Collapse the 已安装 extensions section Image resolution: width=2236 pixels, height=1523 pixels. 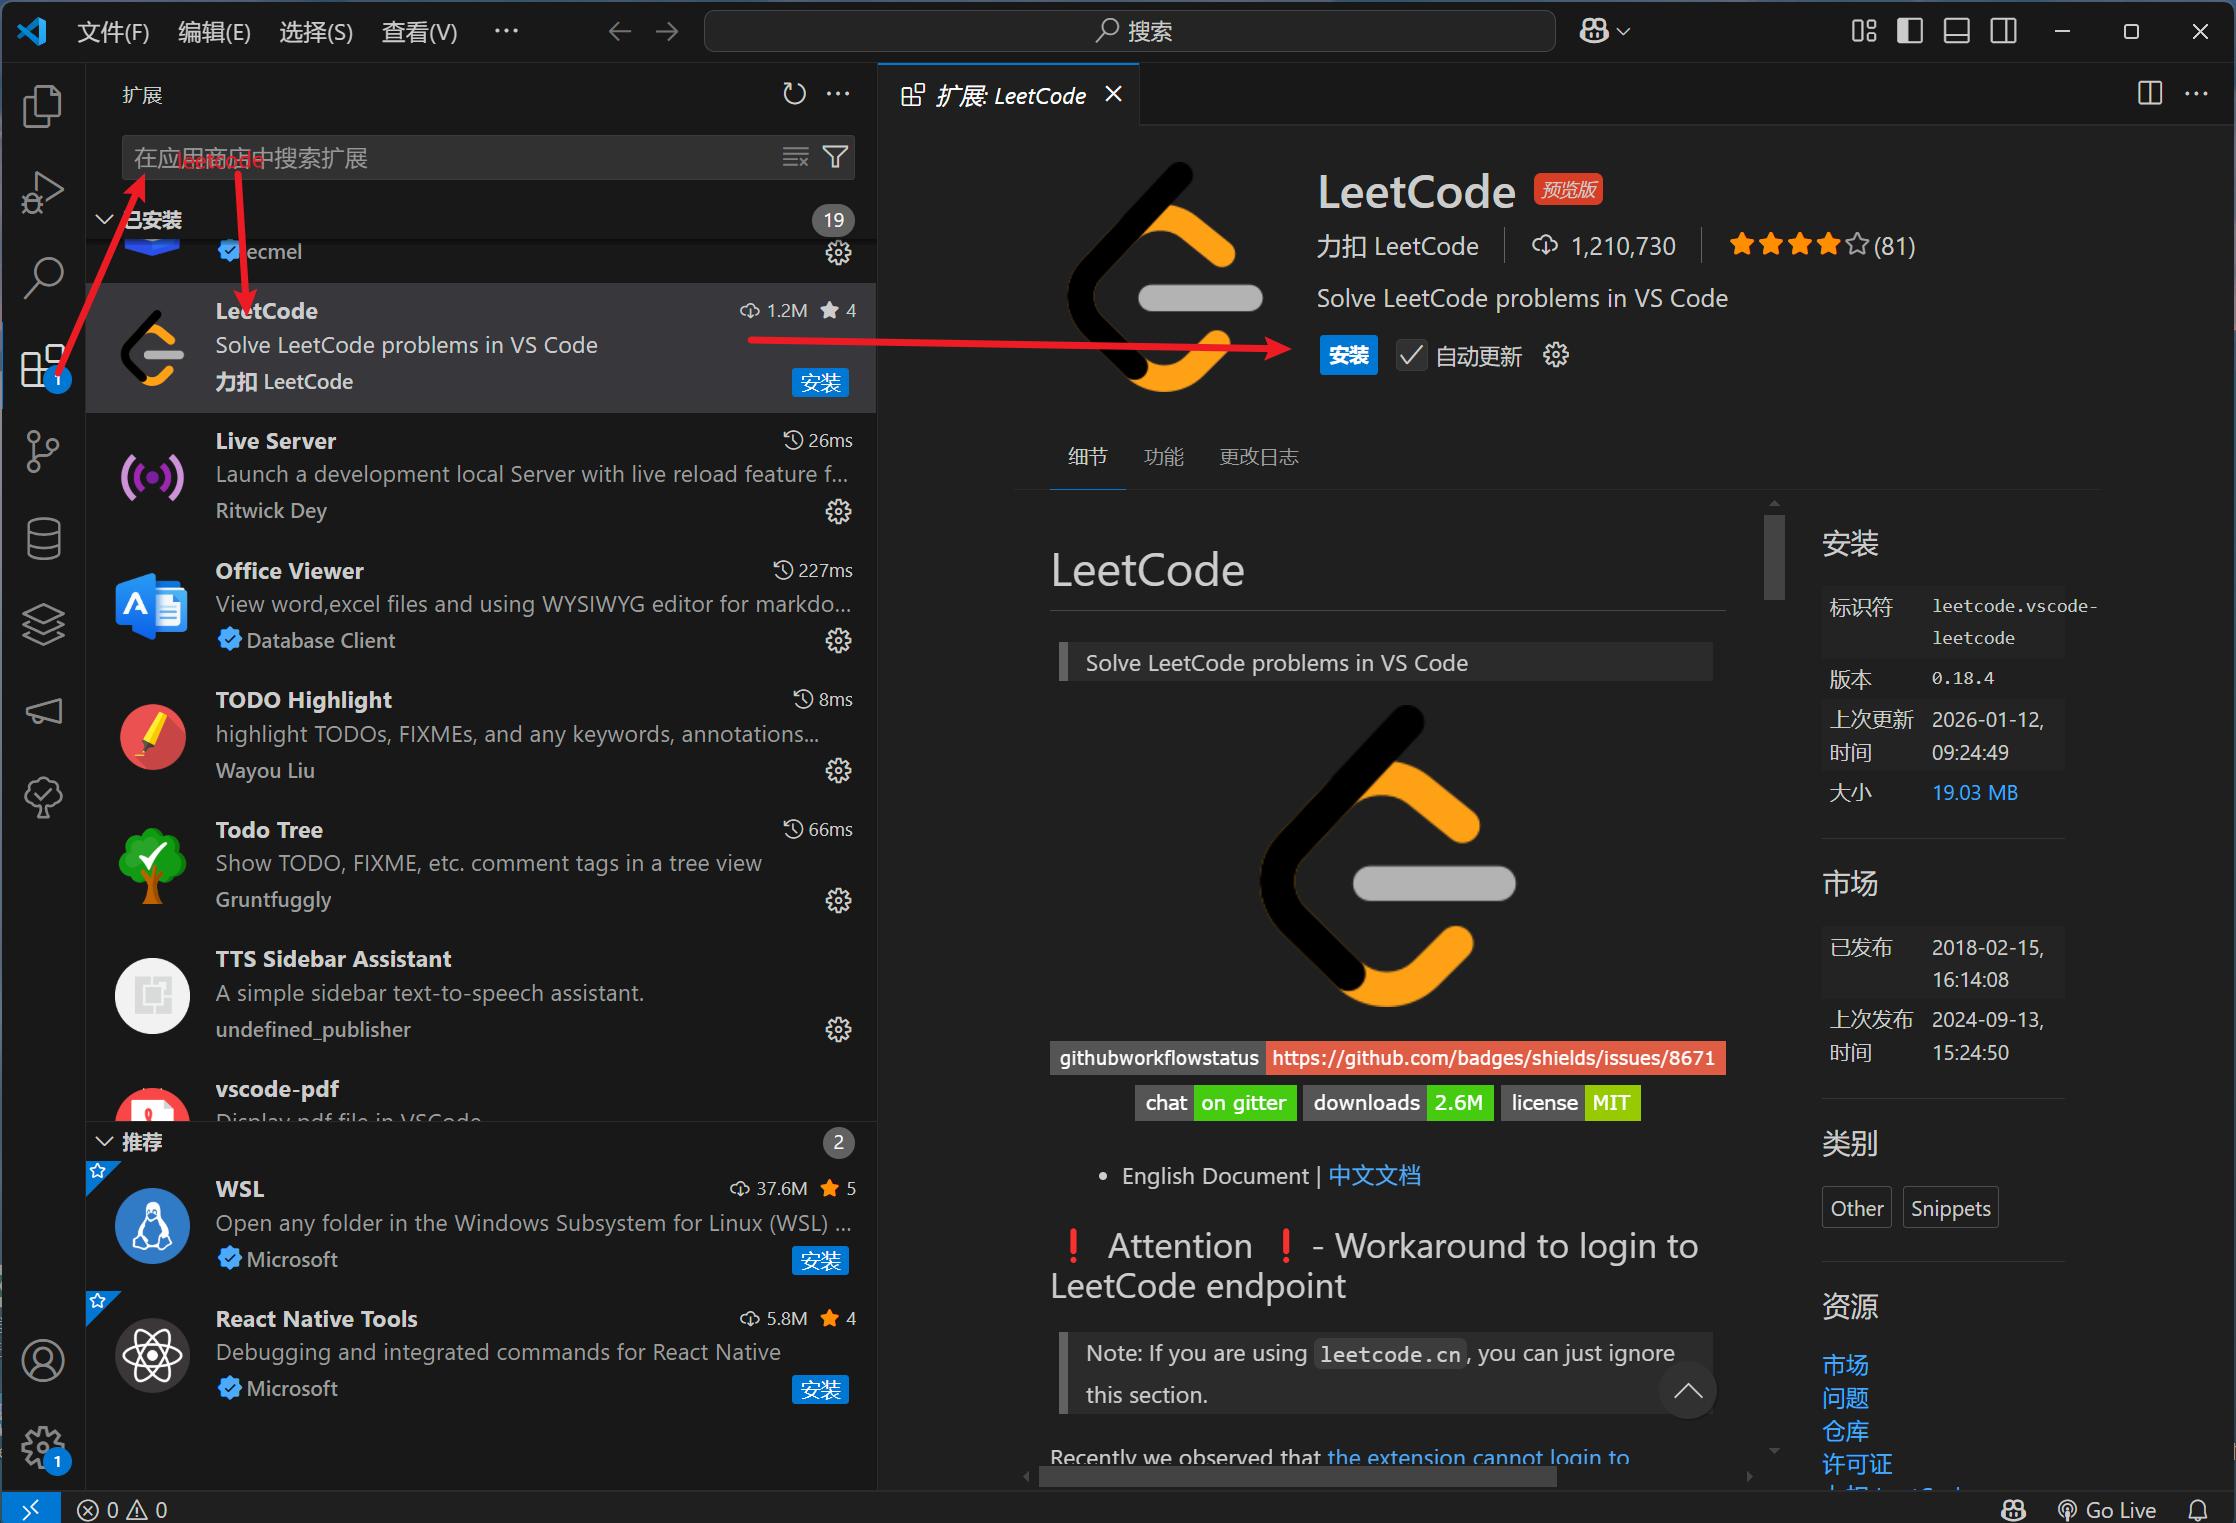(x=105, y=219)
